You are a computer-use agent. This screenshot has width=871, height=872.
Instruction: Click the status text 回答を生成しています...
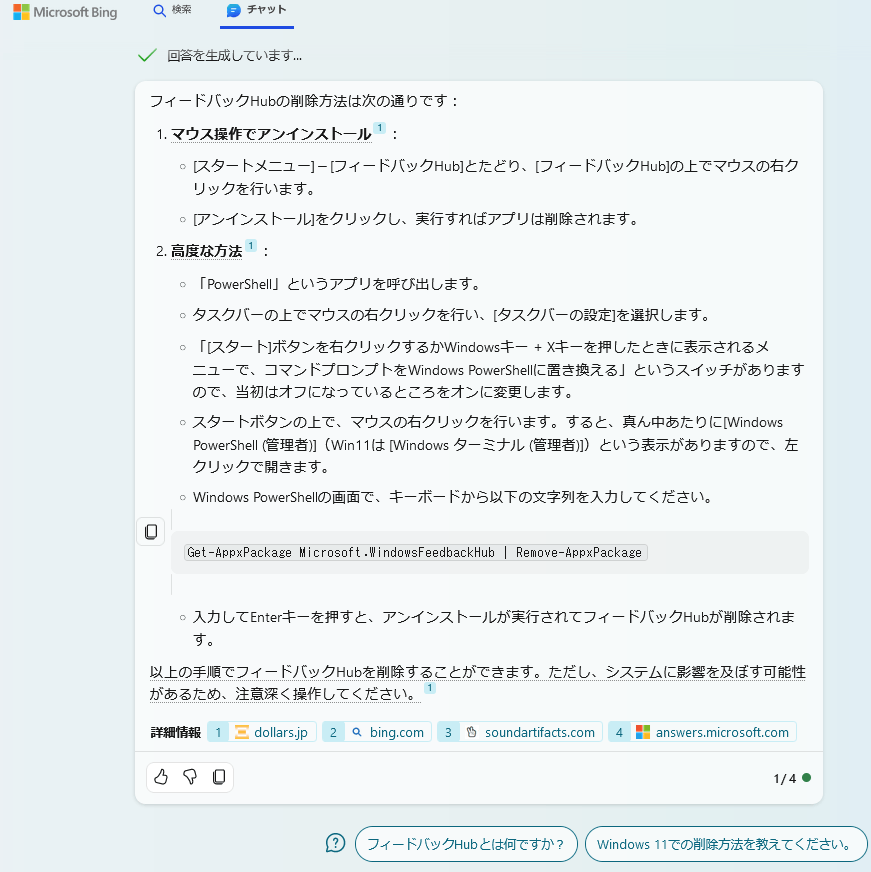[234, 55]
